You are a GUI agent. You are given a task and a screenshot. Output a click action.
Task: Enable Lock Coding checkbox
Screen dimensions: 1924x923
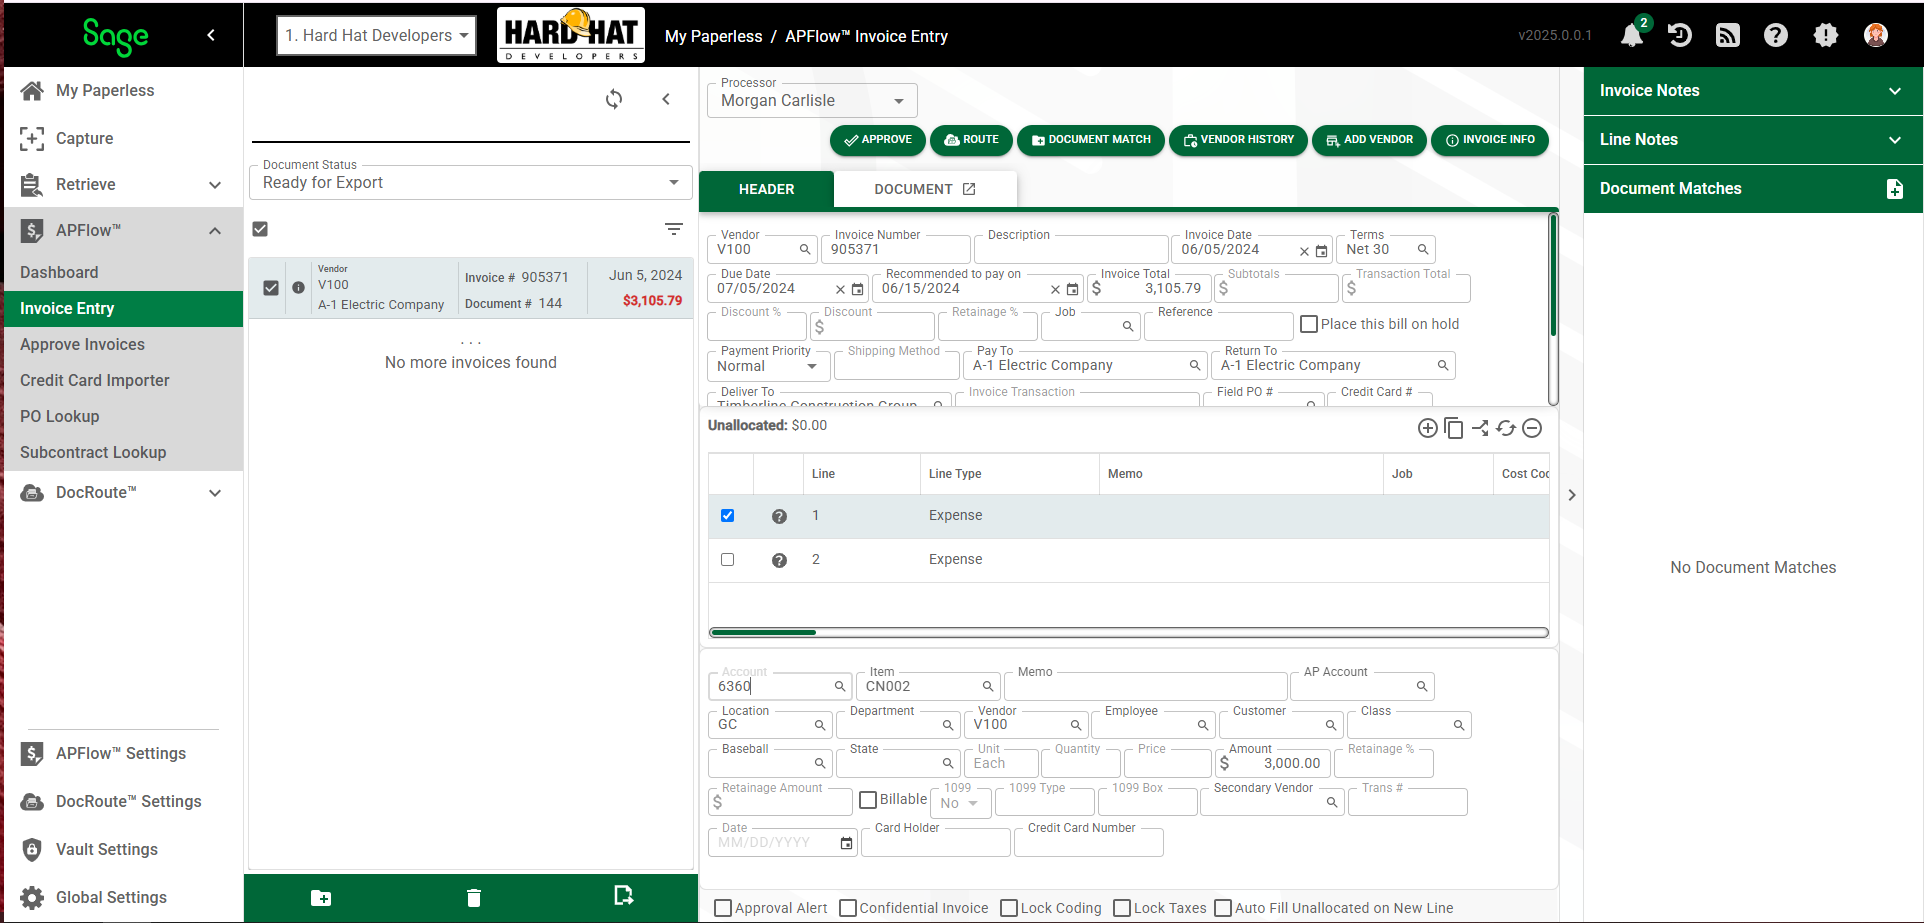[1009, 908]
